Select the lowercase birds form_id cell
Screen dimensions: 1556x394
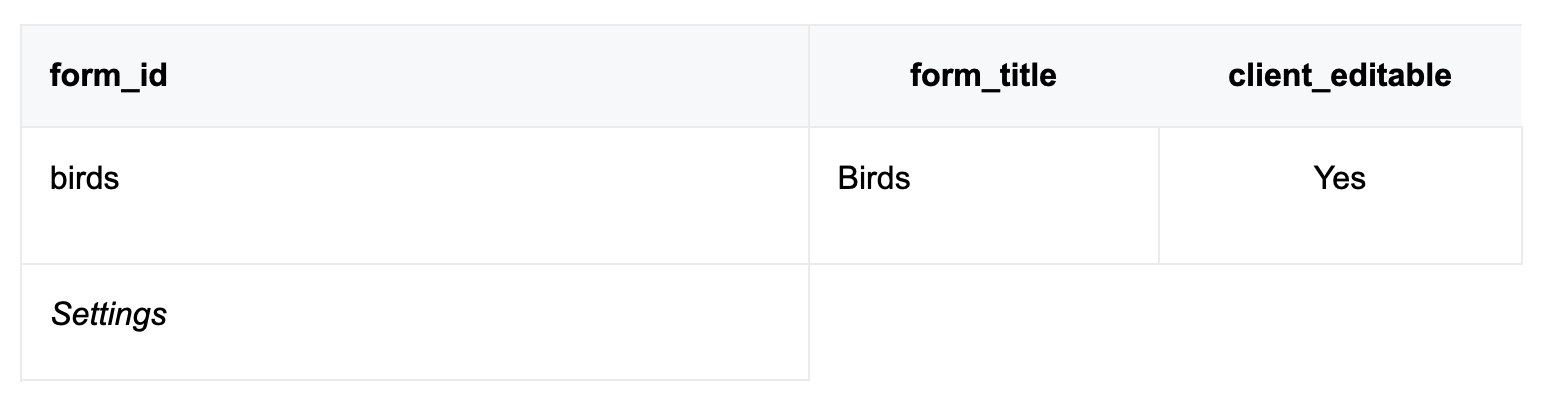coord(415,195)
